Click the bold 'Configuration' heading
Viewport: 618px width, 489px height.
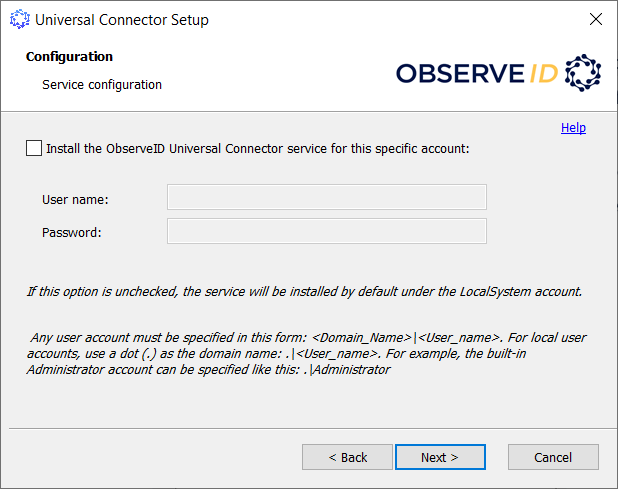(x=69, y=57)
